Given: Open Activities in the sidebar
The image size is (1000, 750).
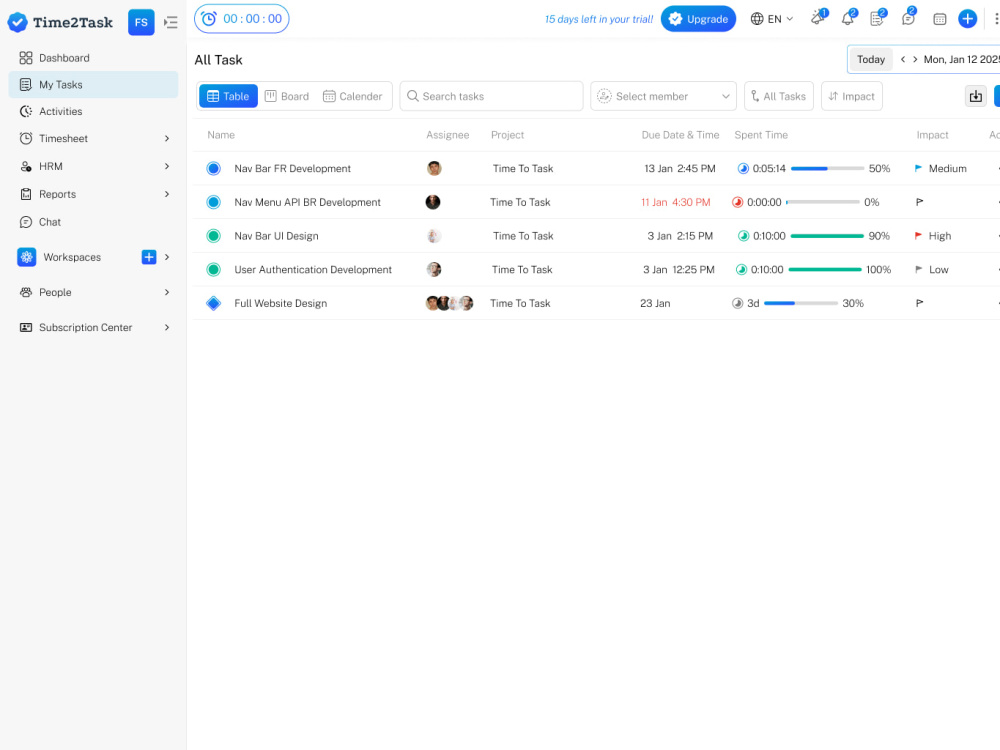Looking at the screenshot, I should pos(93,112).
